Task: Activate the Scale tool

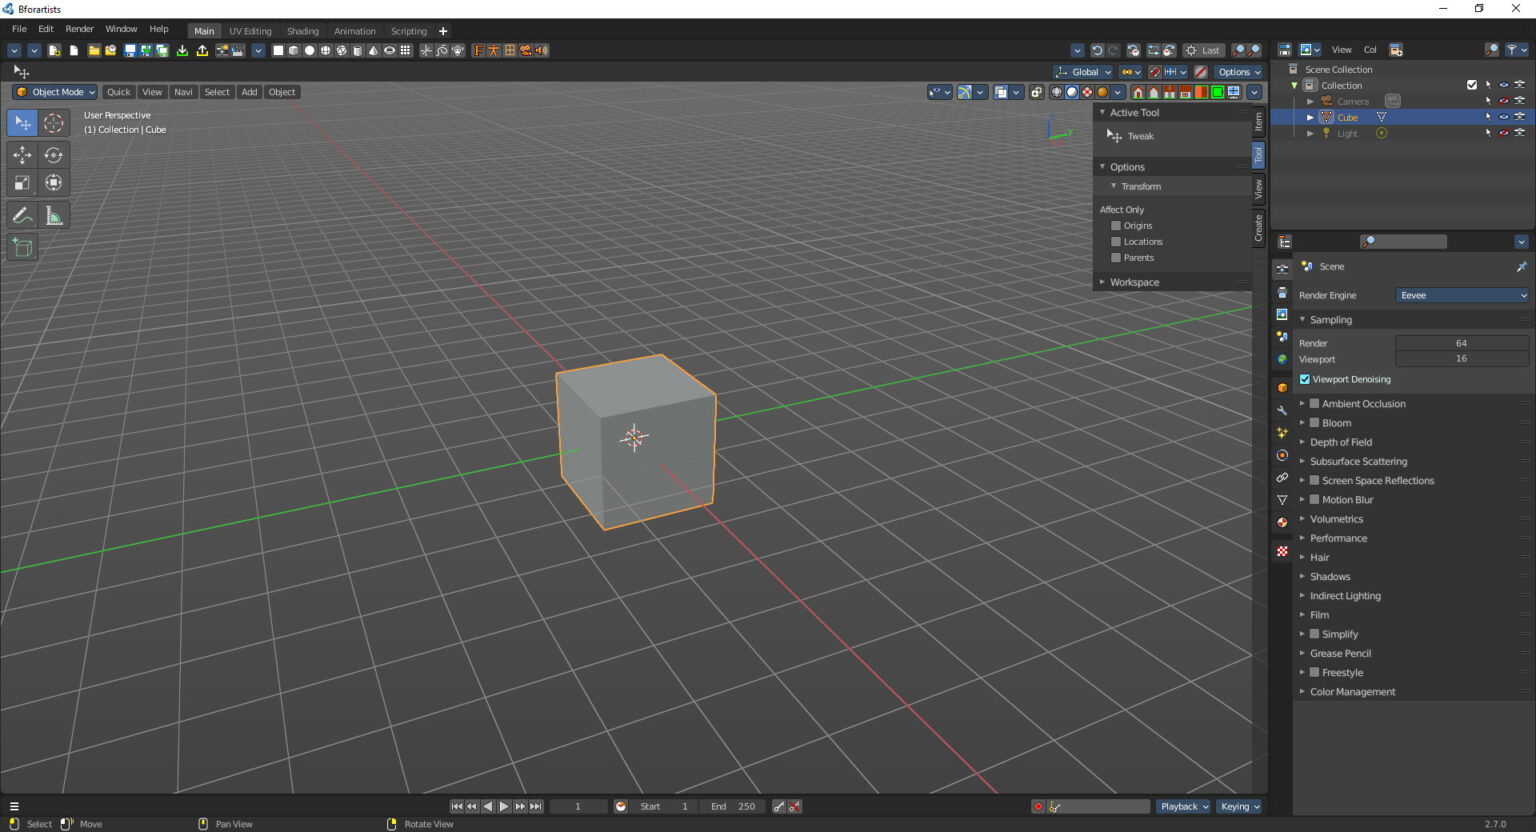Action: pyautogui.click(x=21, y=182)
